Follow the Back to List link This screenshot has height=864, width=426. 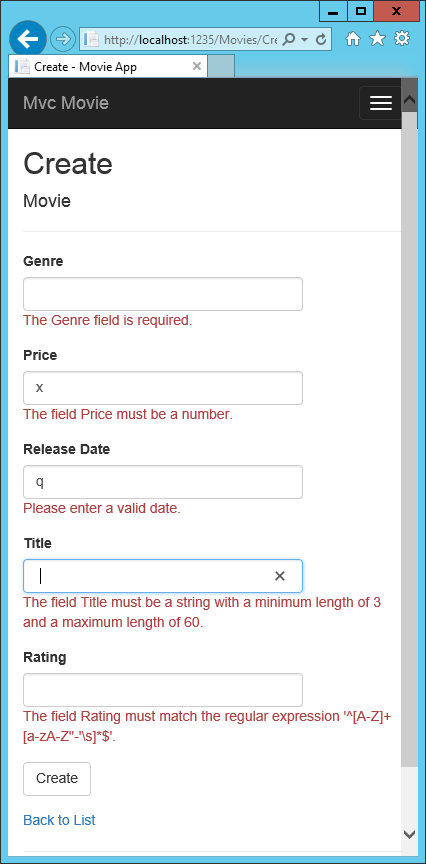(x=59, y=820)
